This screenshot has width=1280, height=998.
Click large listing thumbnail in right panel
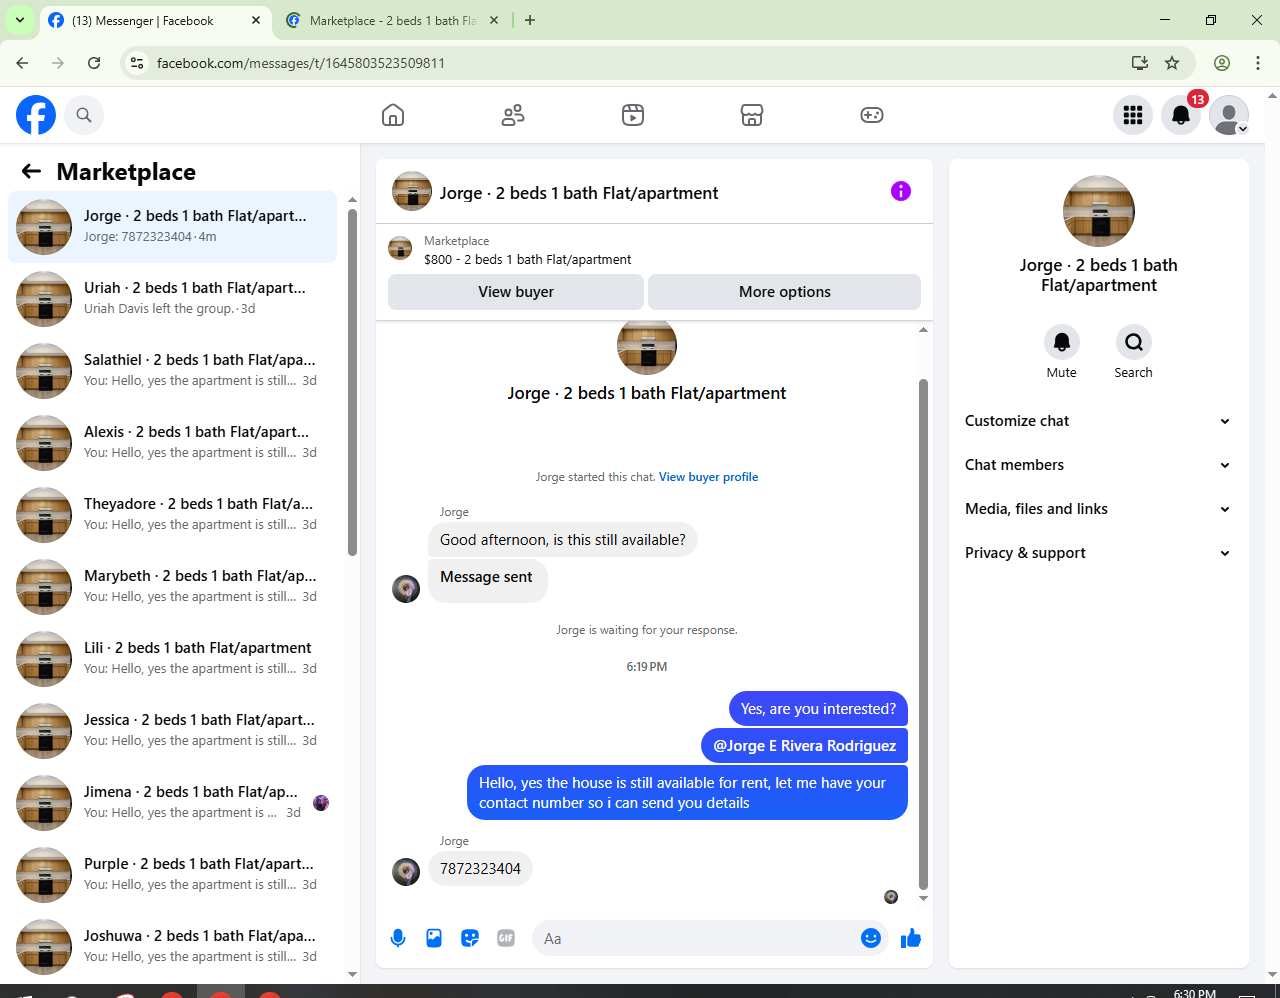click(1099, 211)
